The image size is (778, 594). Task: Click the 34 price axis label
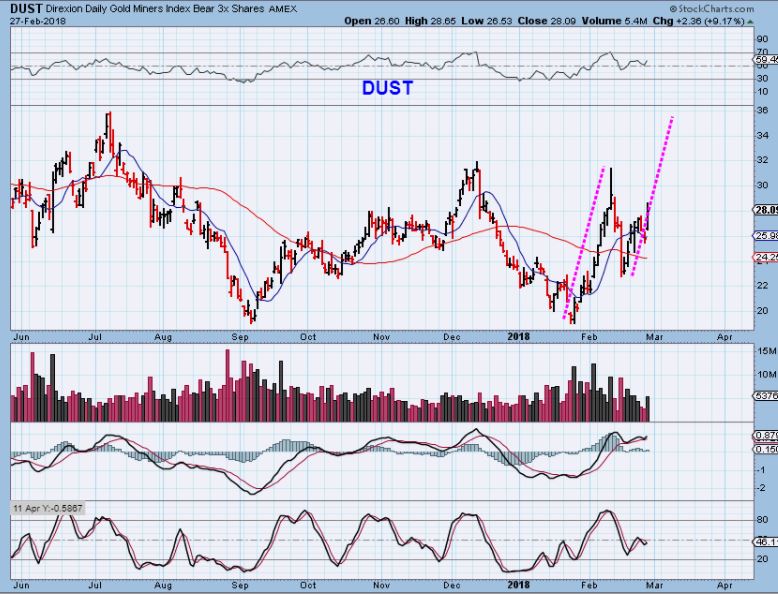pyautogui.click(x=762, y=135)
